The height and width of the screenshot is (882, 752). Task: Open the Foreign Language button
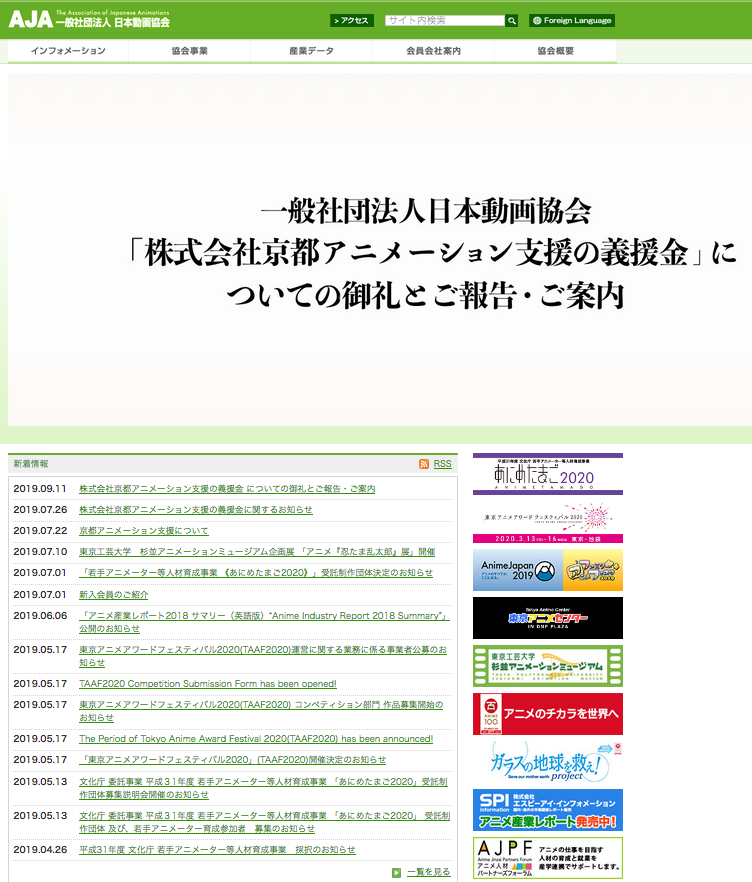(x=571, y=21)
